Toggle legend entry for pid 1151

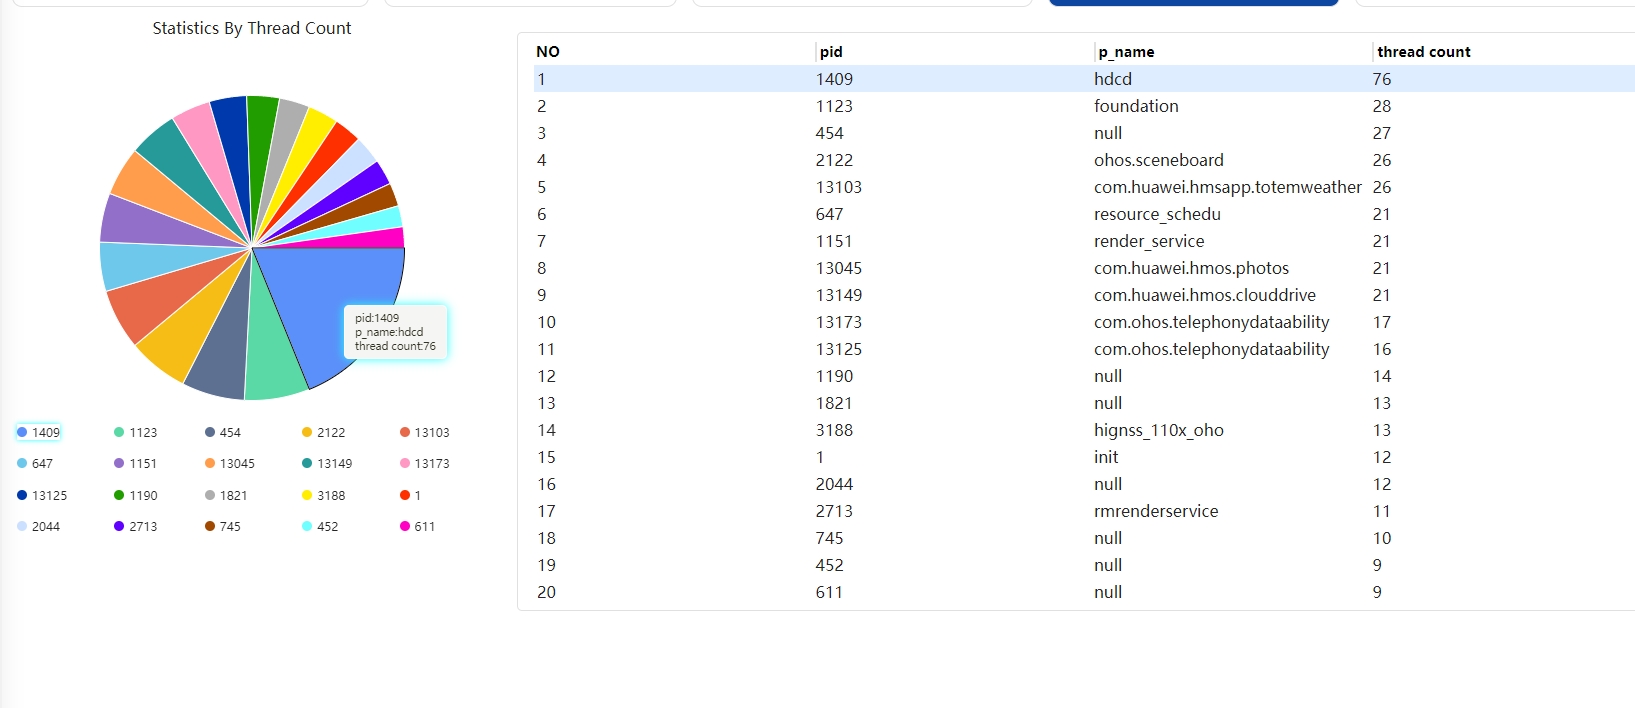[135, 463]
